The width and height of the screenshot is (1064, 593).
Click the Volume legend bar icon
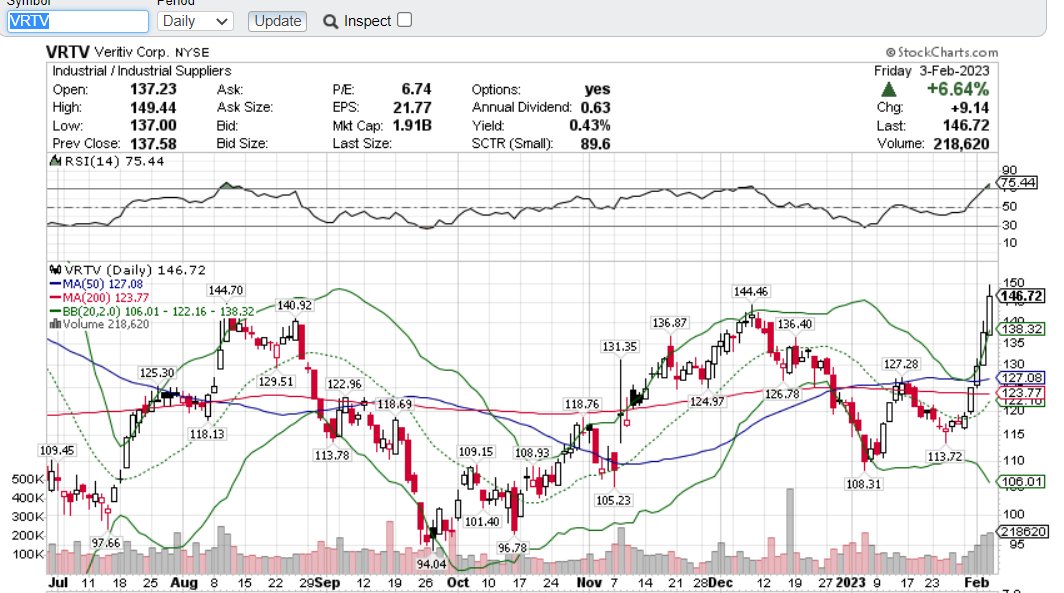pyautogui.click(x=55, y=324)
